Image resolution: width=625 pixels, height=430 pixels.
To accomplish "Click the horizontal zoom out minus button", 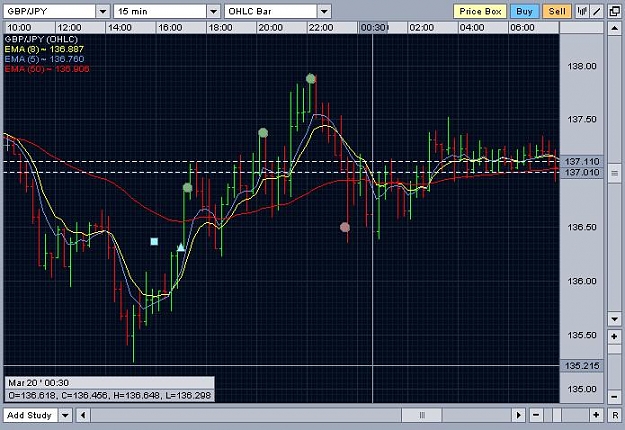I will click(536, 415).
